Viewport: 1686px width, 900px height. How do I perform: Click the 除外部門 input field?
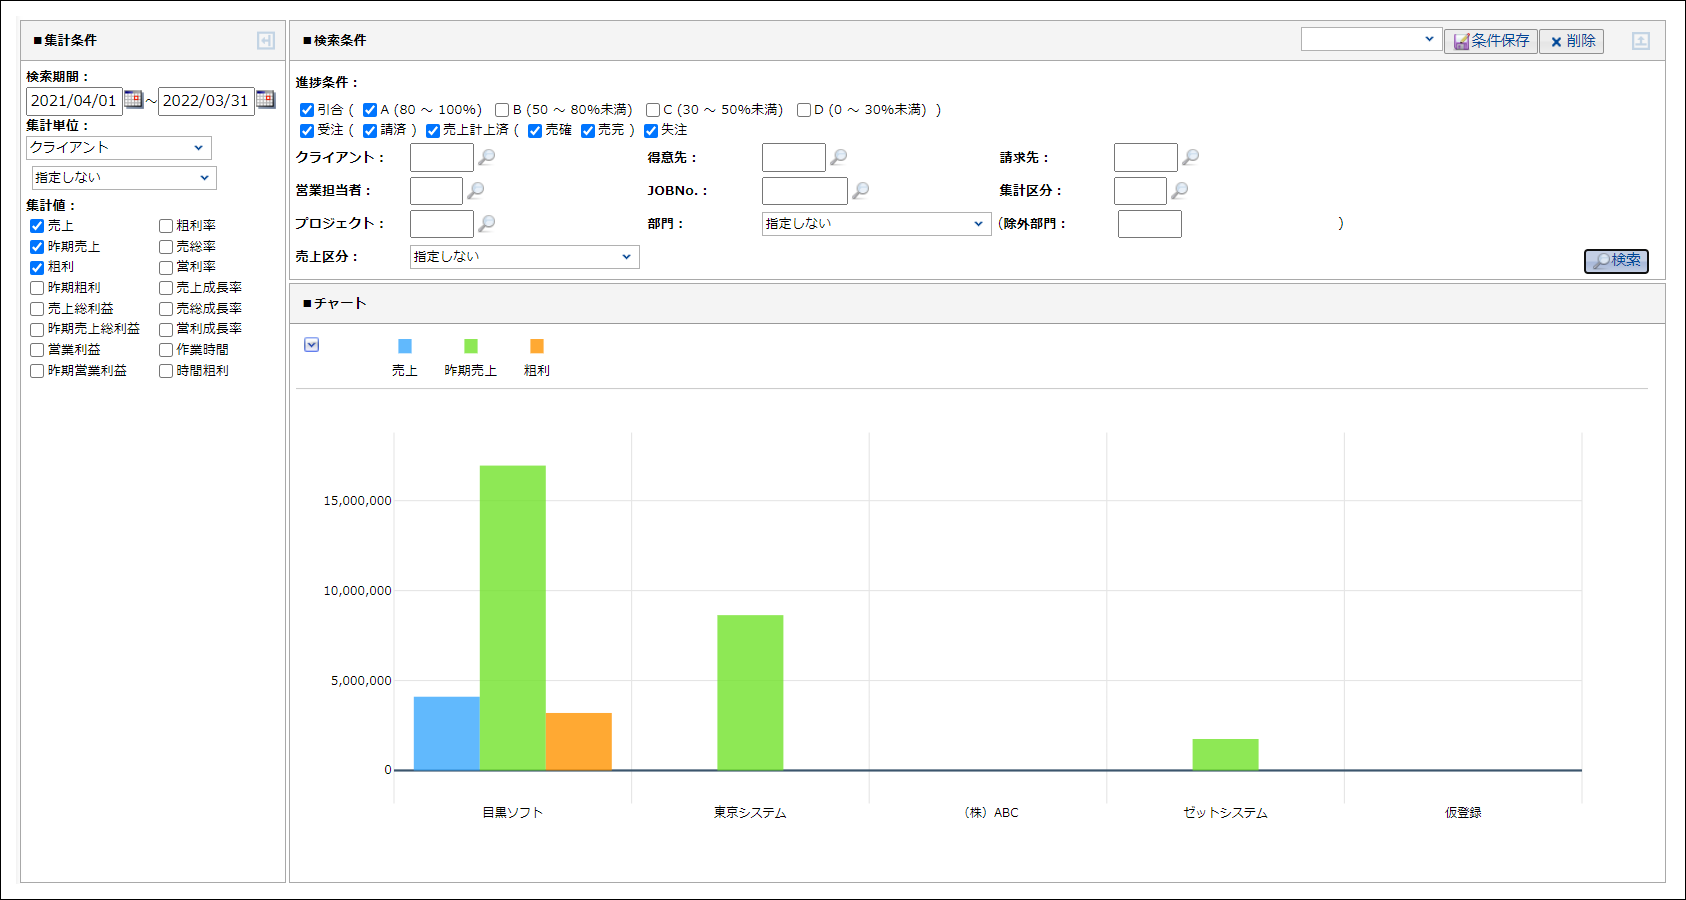[x=1149, y=224]
